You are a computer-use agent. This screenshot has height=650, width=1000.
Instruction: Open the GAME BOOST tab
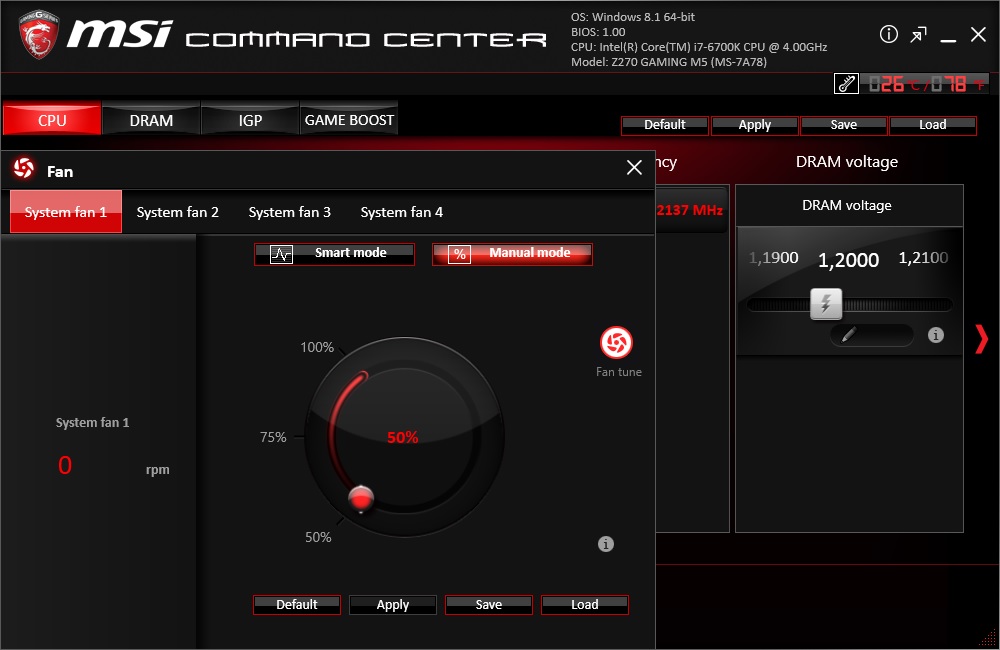point(349,119)
